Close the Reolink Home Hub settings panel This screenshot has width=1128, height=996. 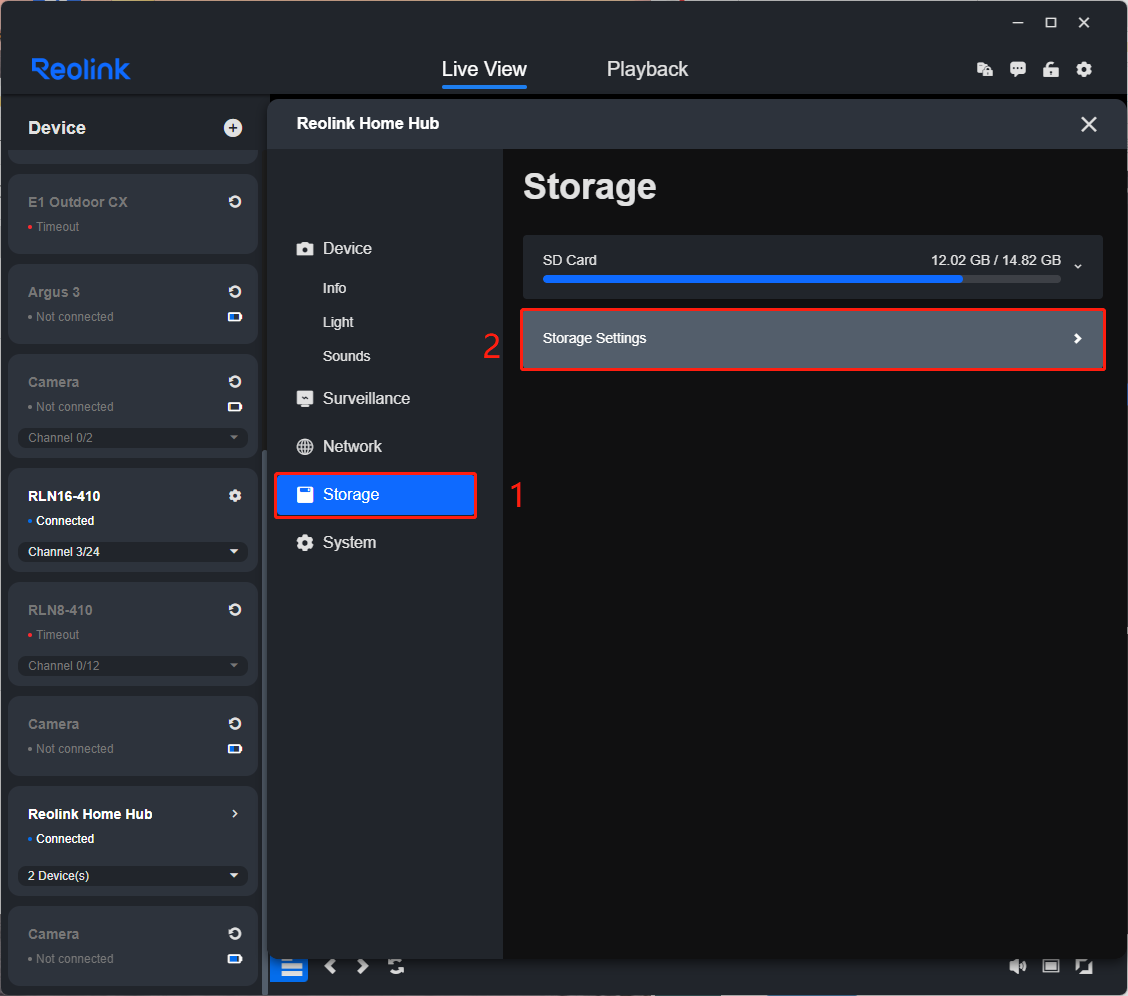(1088, 124)
